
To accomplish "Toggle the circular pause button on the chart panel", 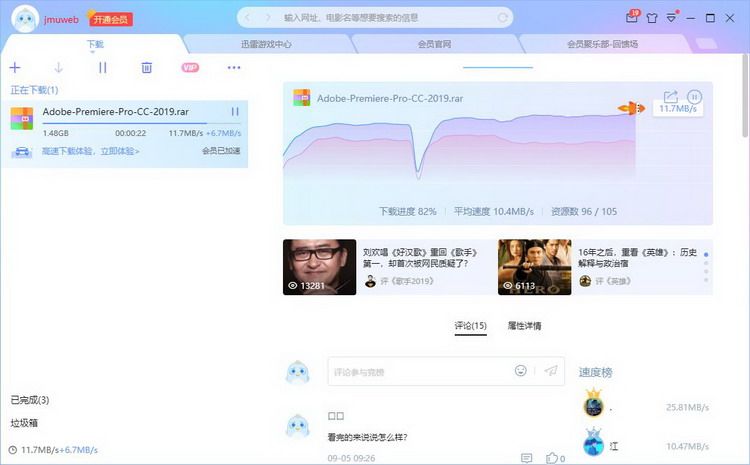I will (x=694, y=97).
